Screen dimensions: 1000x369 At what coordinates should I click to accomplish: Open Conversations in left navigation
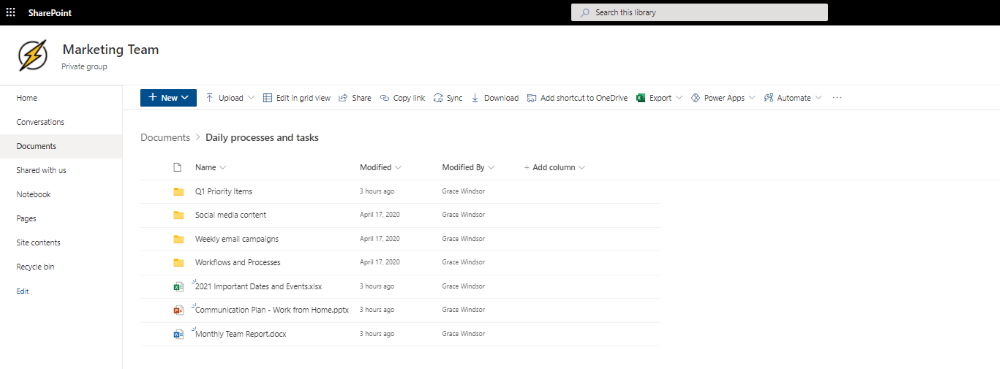[x=40, y=122]
